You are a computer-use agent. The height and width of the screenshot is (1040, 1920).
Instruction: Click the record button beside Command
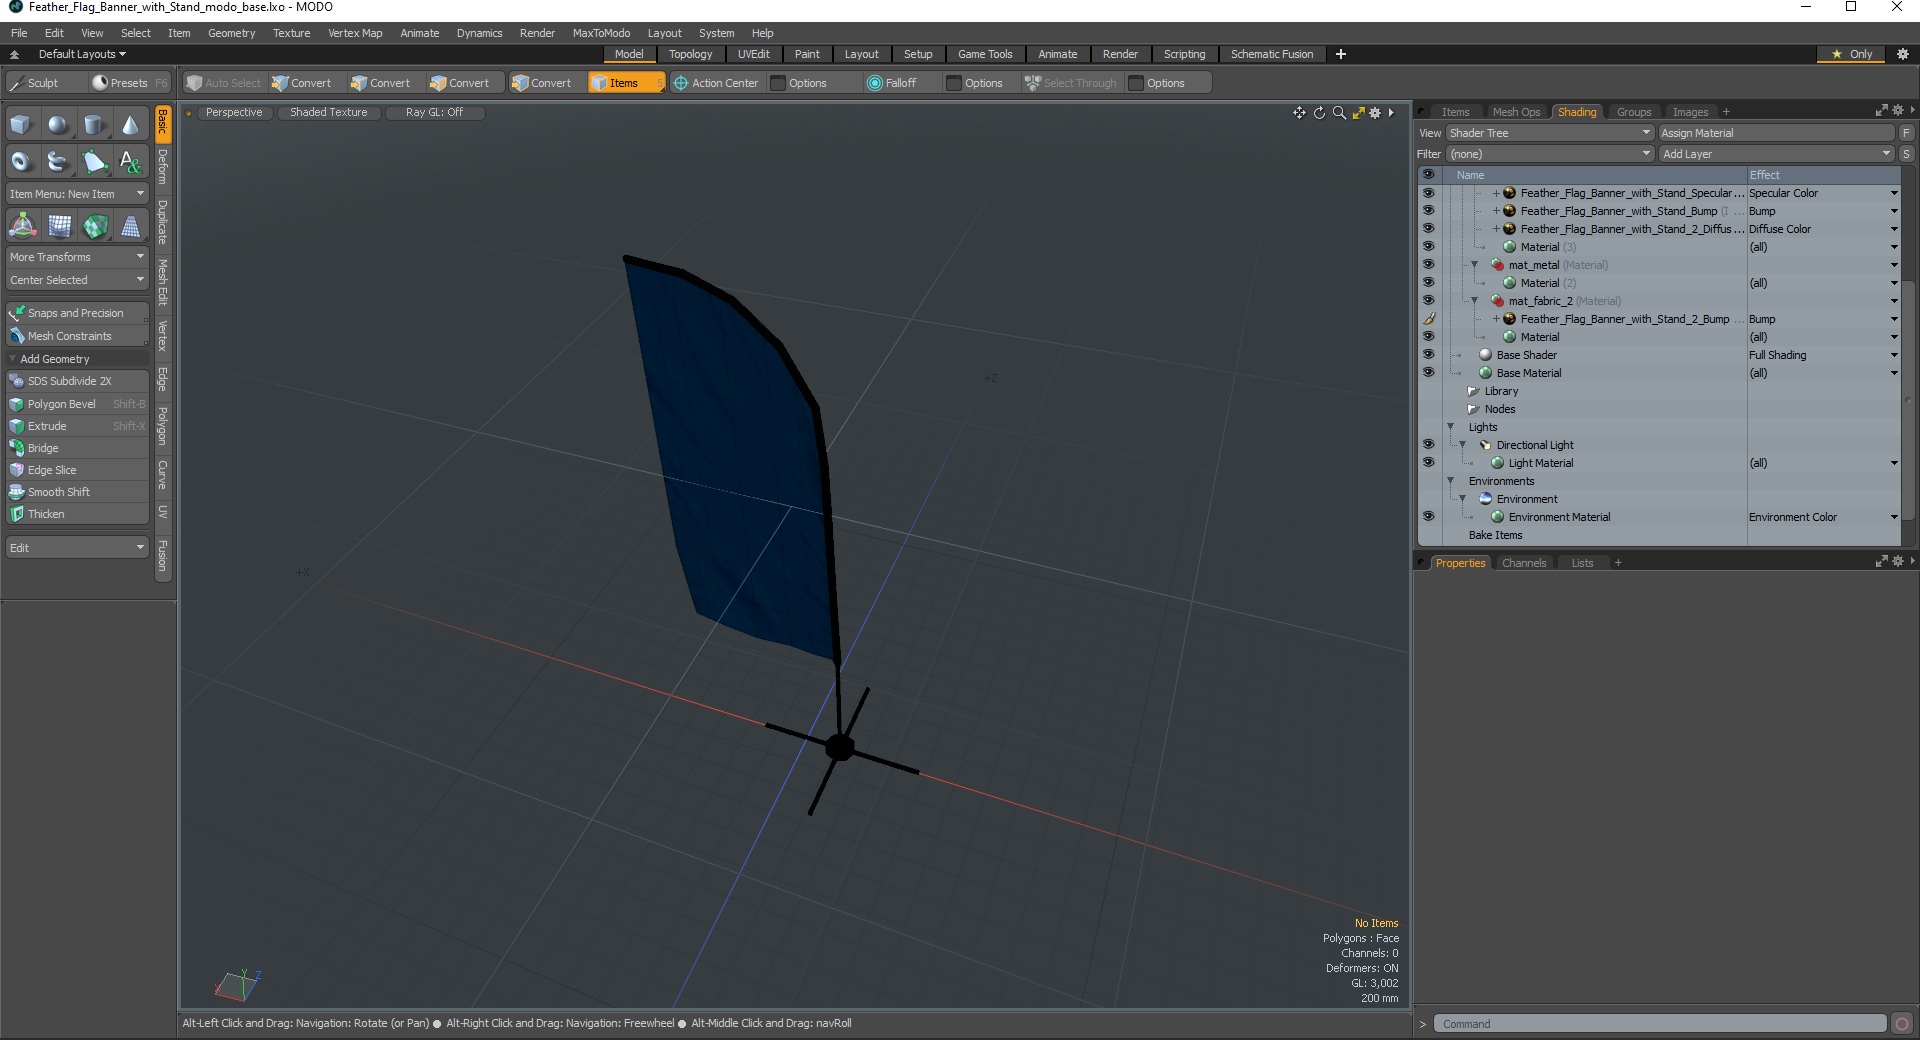point(1902,1024)
